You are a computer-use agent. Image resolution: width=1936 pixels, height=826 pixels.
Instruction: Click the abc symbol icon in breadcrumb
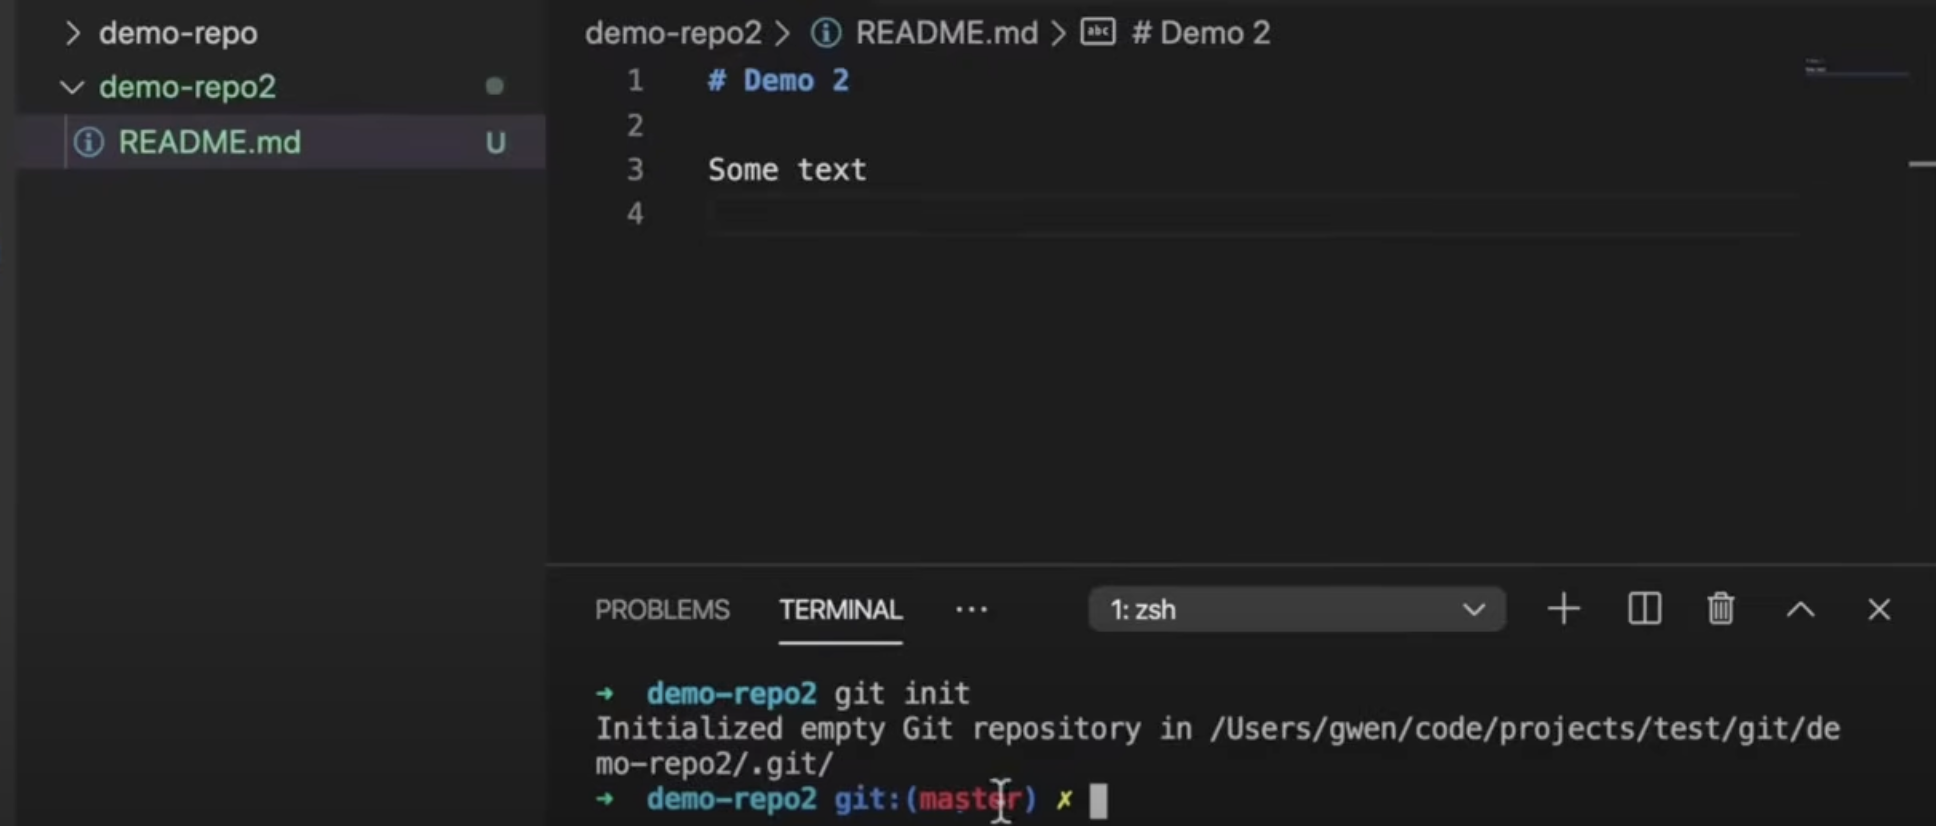tap(1098, 33)
